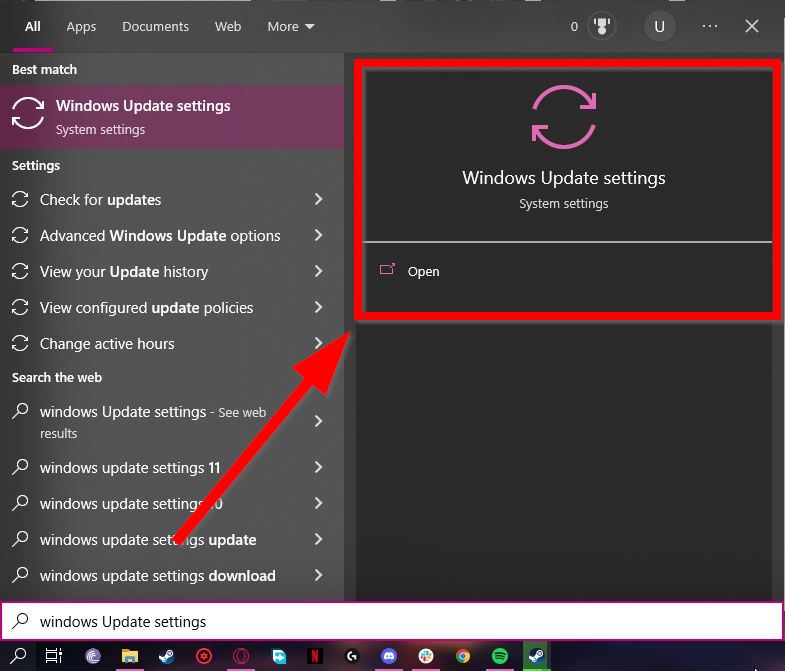
Task: Select Windows Update settings best match
Action: [x=172, y=117]
